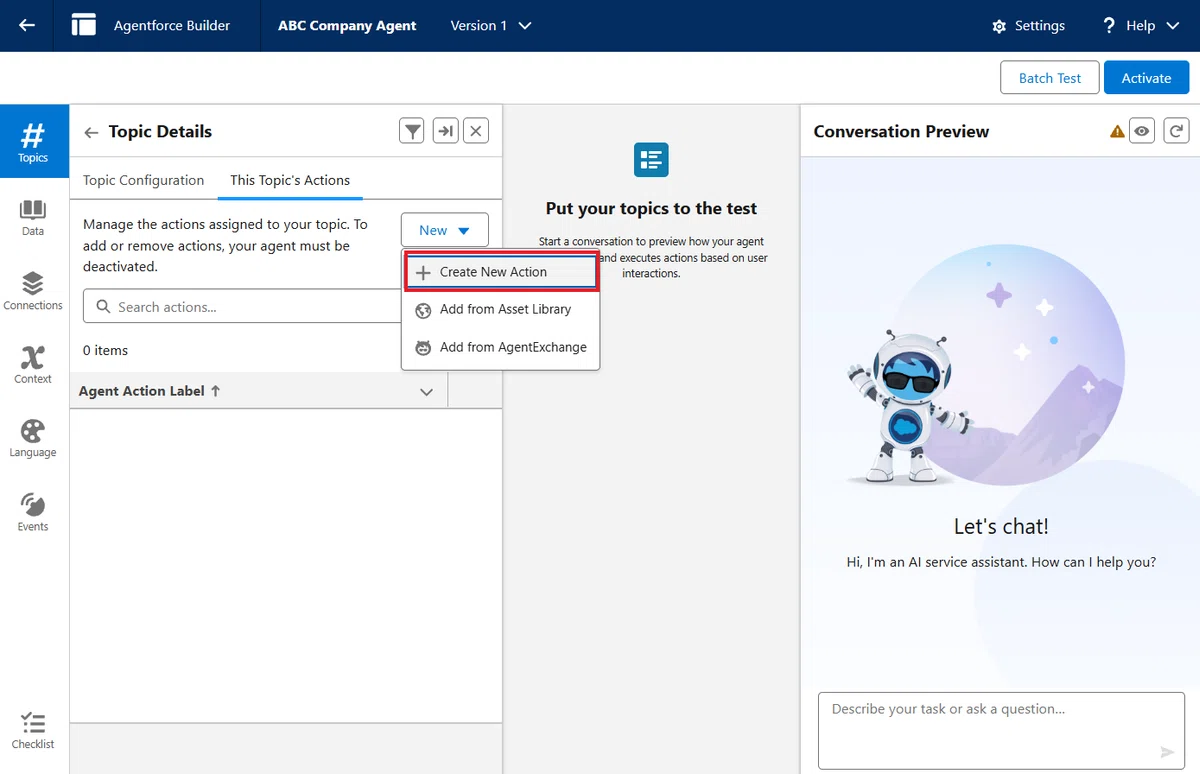Click the filter icon in Topic Details
Image resolution: width=1200 pixels, height=774 pixels.
pos(412,131)
